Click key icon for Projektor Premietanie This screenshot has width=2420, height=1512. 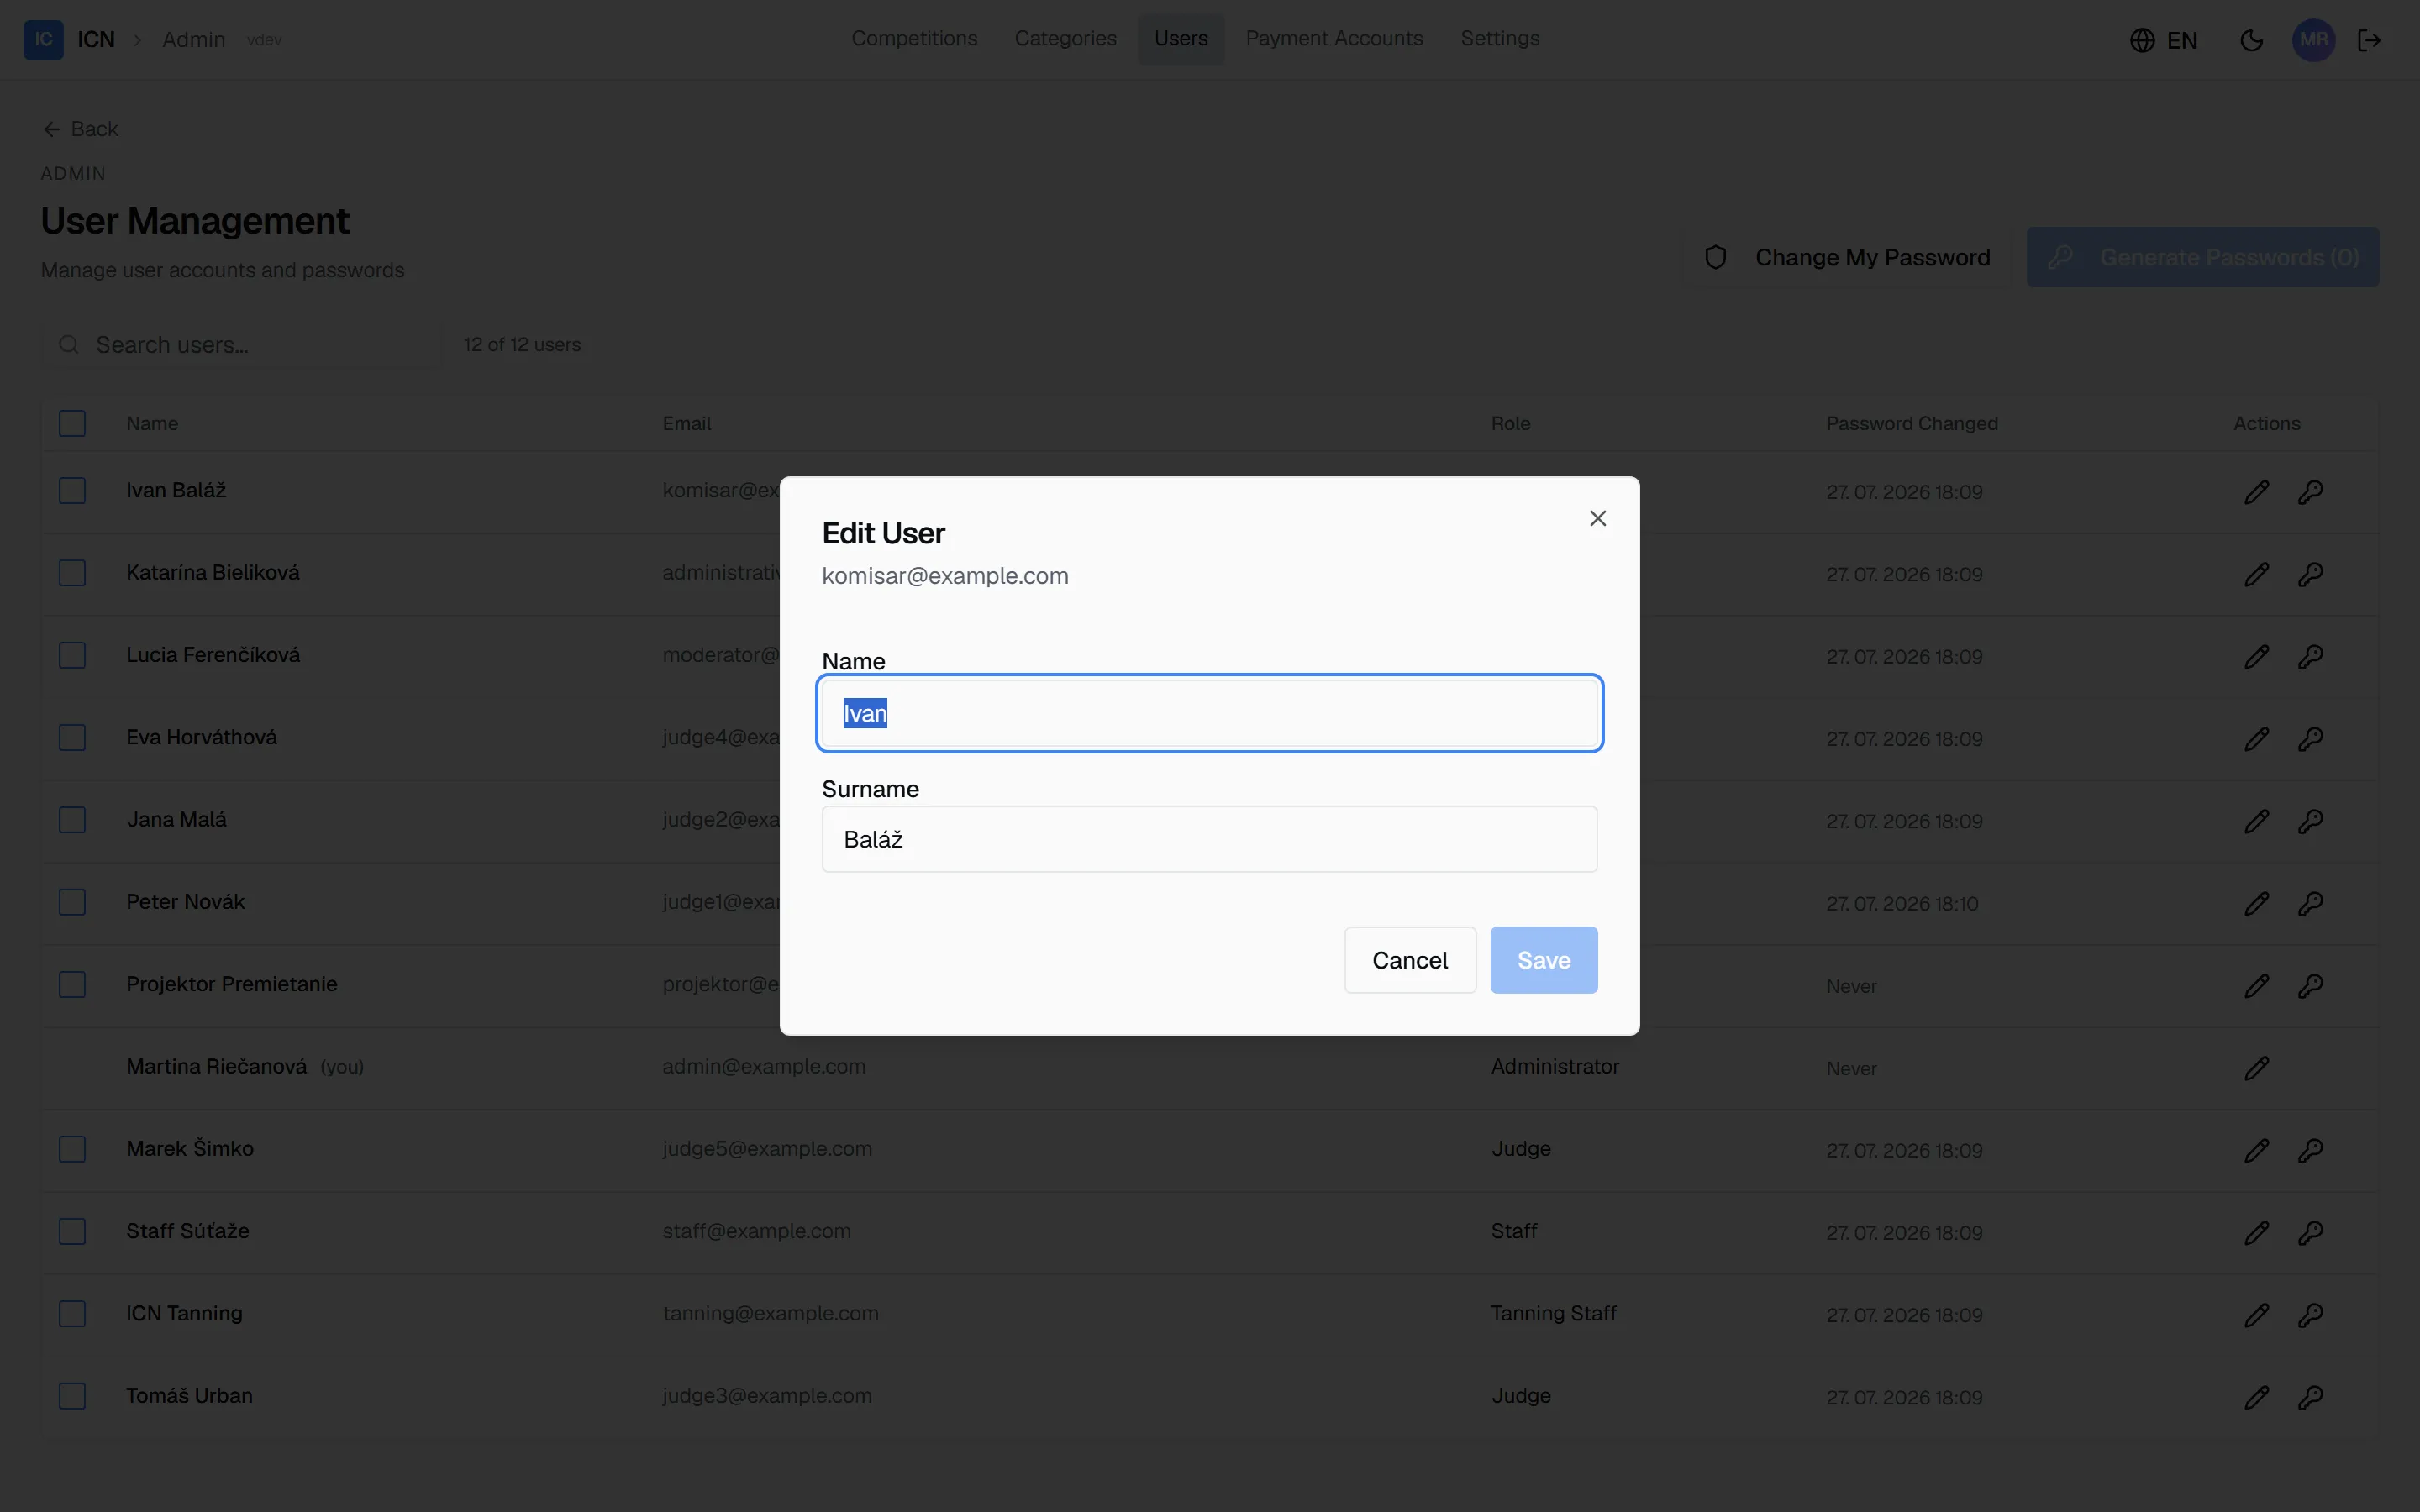[2310, 986]
